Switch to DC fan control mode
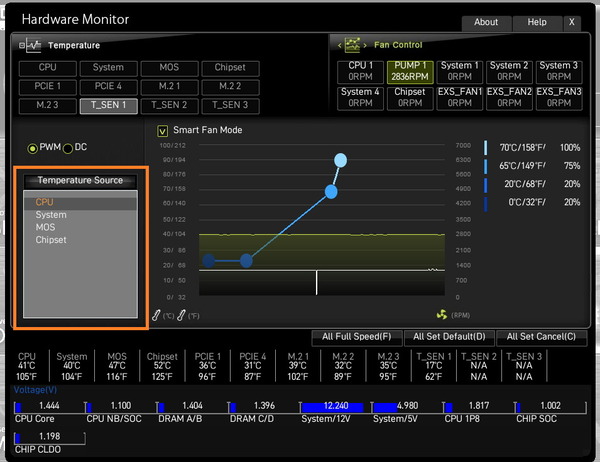Viewport: 600px width, 462px height. coord(68,148)
